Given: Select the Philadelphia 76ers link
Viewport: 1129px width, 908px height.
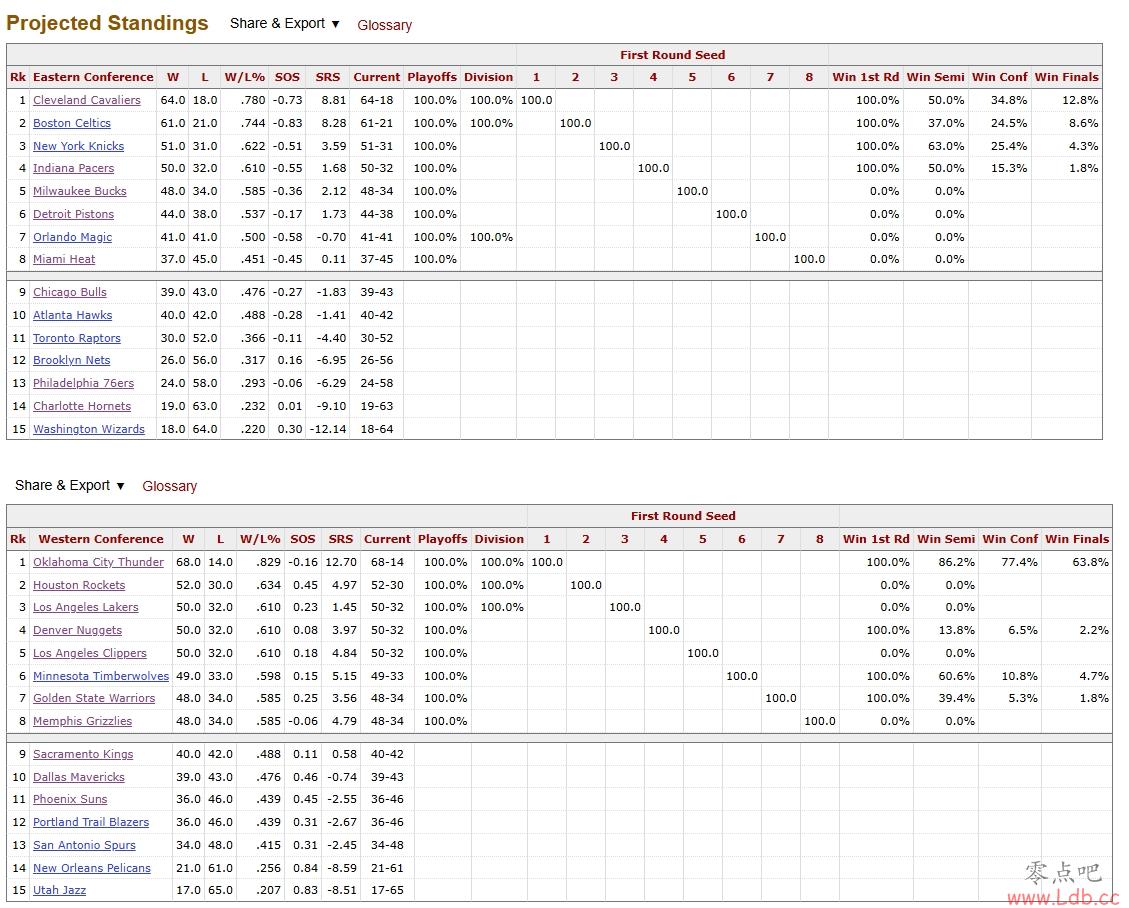Looking at the screenshot, I should pyautogui.click(x=84, y=383).
